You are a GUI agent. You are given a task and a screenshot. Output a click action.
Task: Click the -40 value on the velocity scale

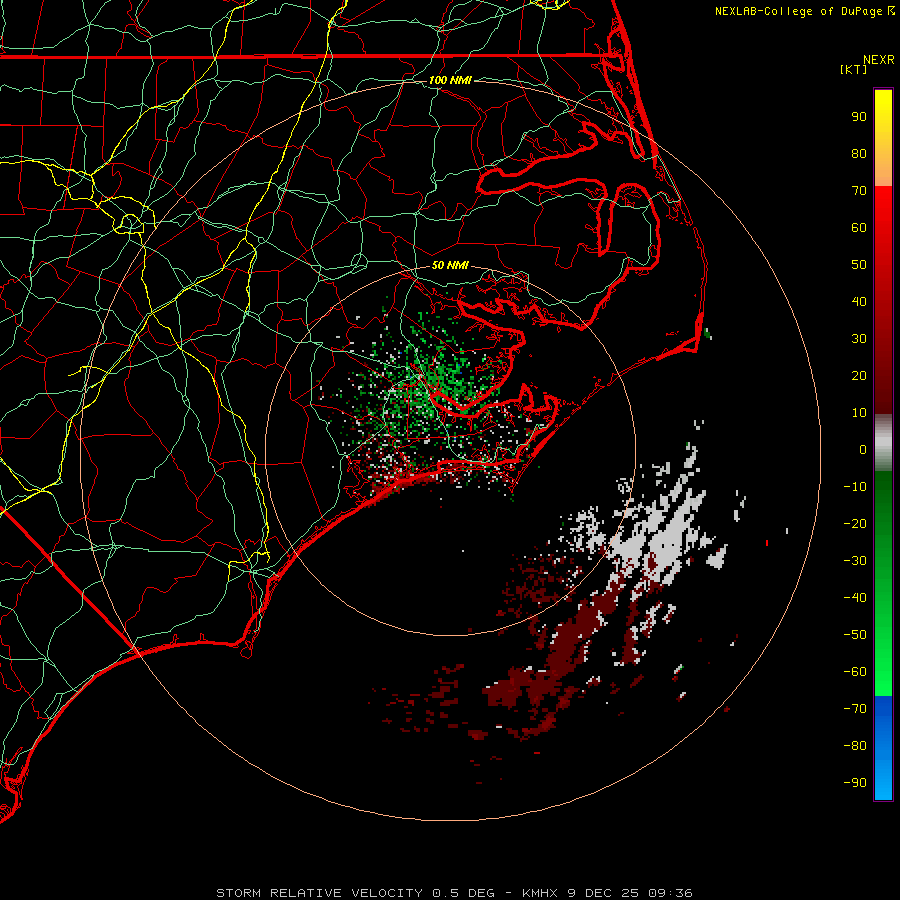[855, 598]
